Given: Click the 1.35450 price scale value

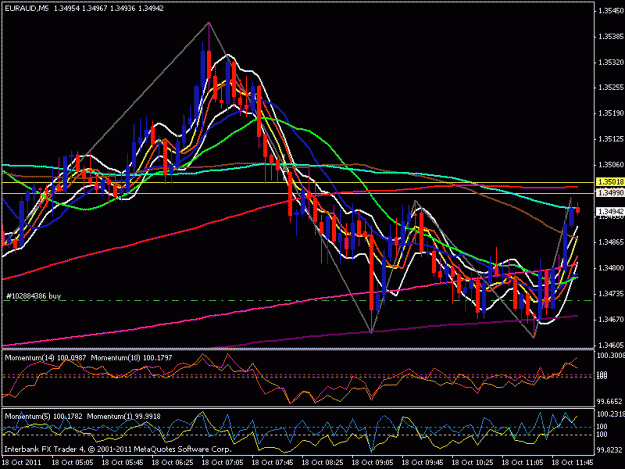Looking at the screenshot, I should [611, 11].
